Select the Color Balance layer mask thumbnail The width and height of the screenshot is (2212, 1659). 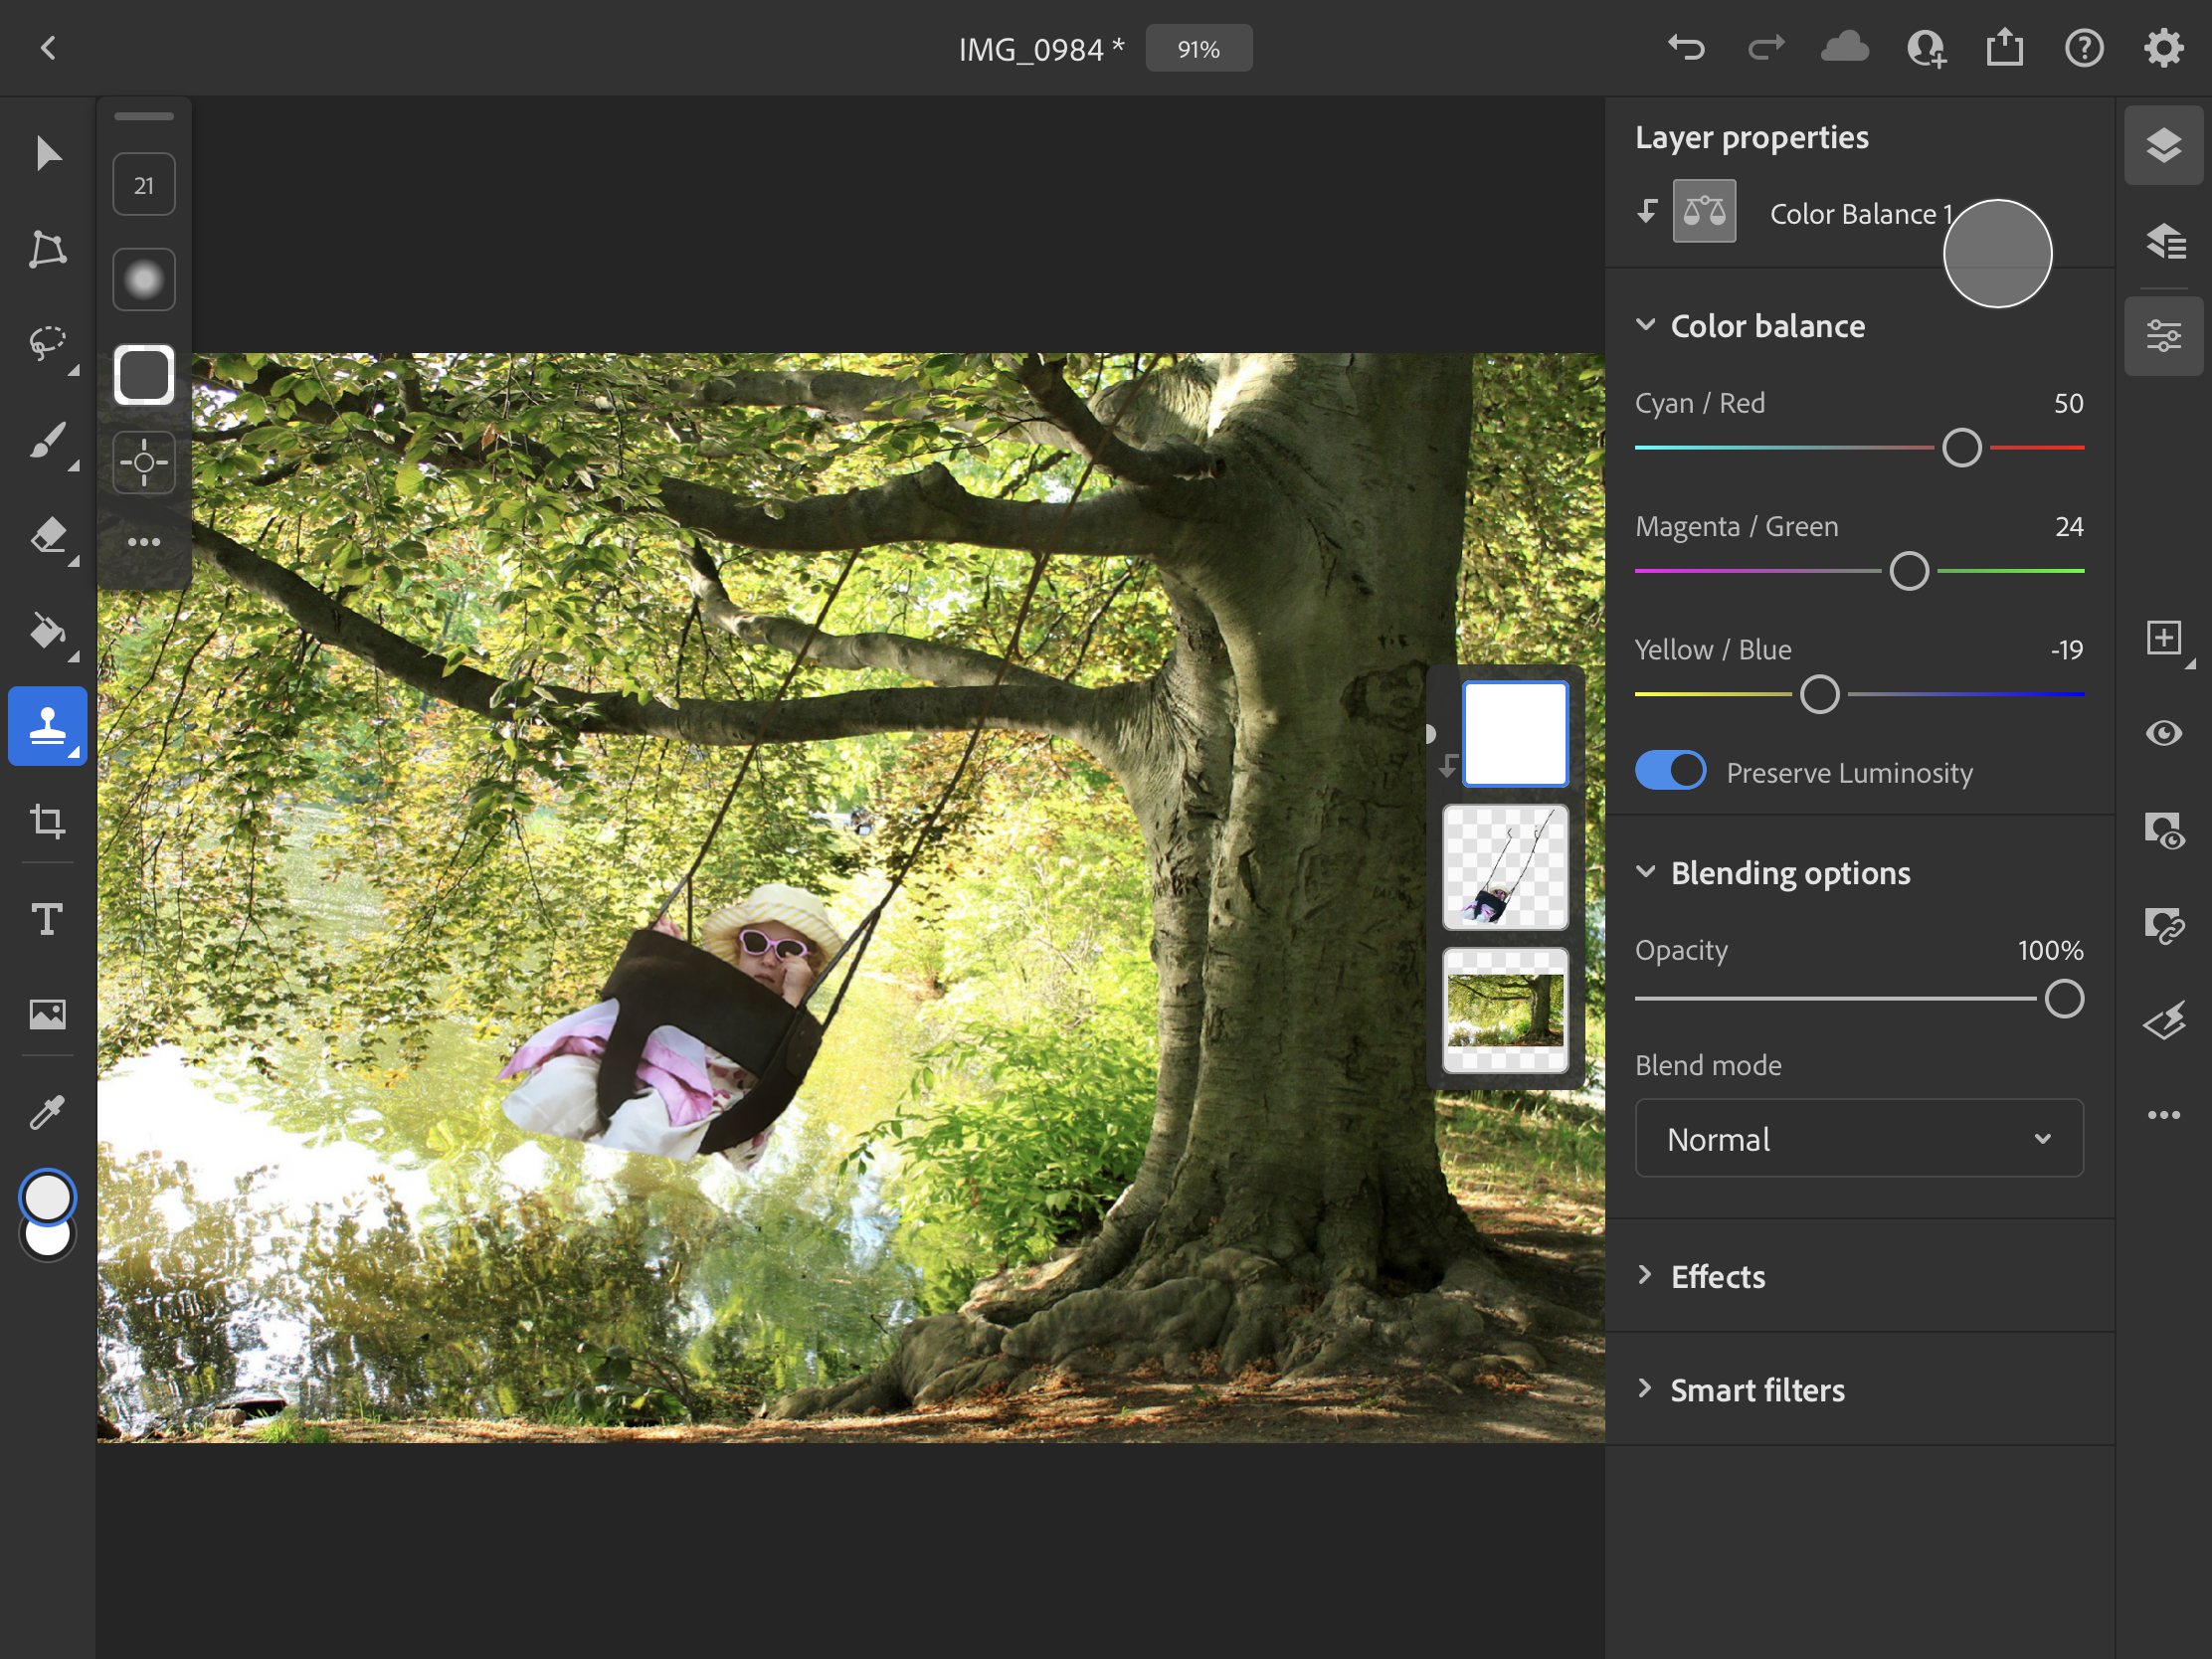(1515, 734)
